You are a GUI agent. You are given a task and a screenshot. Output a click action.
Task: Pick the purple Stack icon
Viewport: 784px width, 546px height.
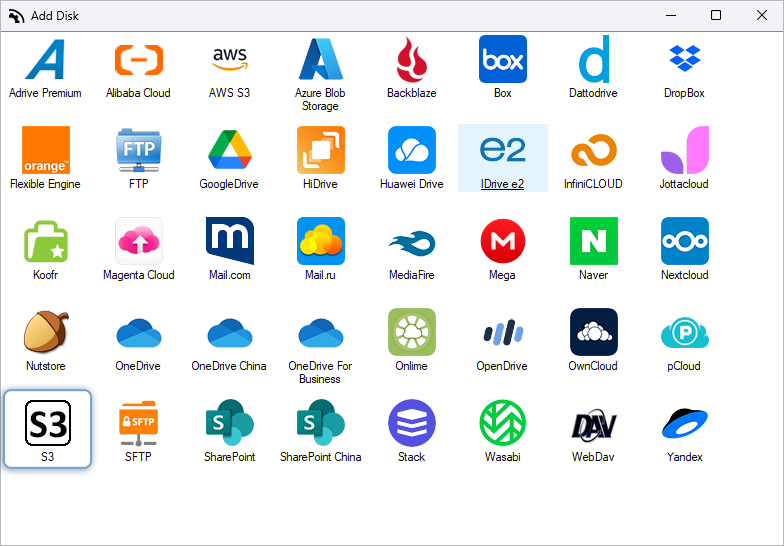tap(412, 423)
